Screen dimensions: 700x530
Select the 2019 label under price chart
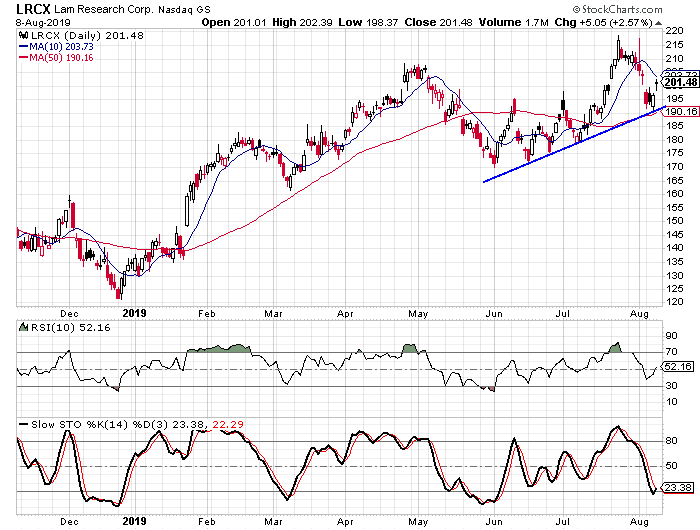[134, 310]
